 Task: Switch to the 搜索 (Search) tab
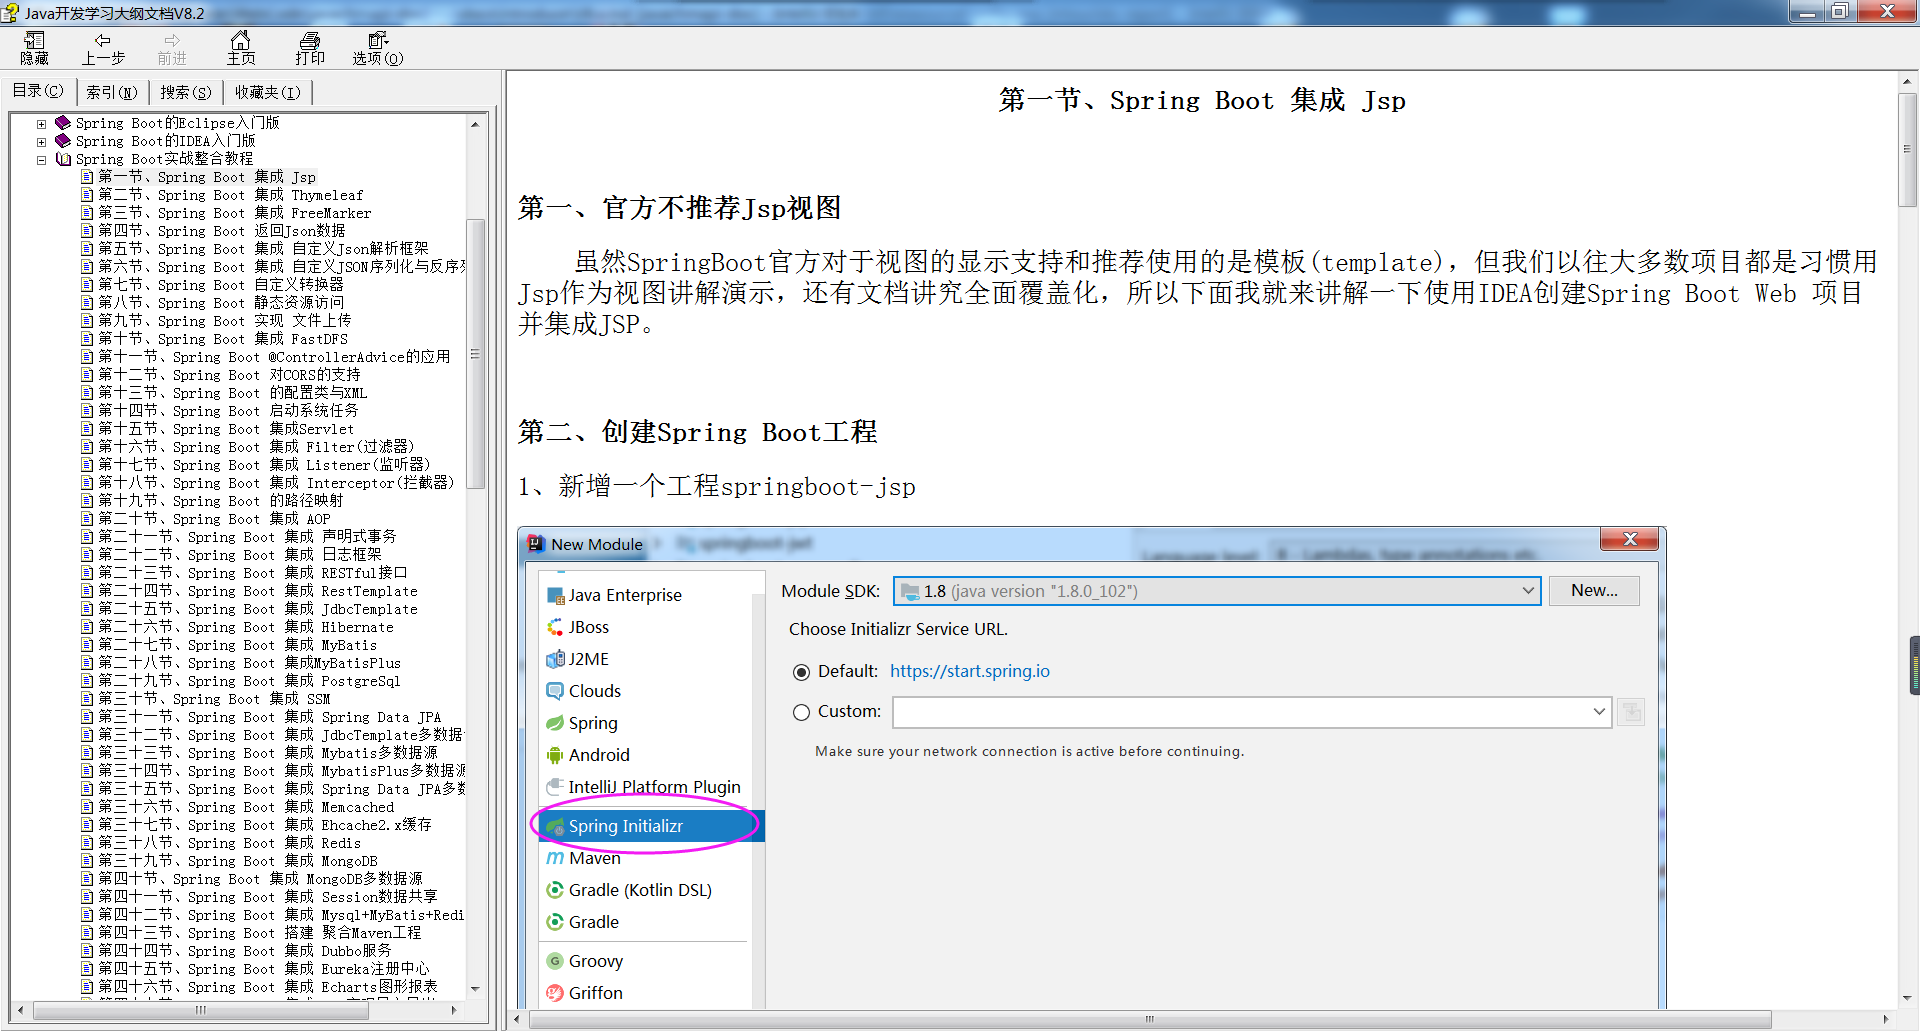point(186,92)
